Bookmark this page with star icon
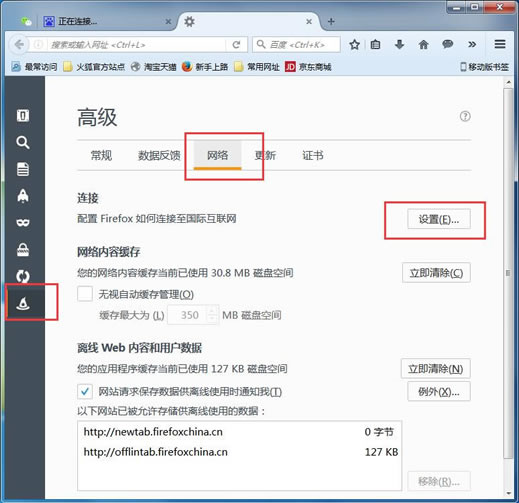 354,44
